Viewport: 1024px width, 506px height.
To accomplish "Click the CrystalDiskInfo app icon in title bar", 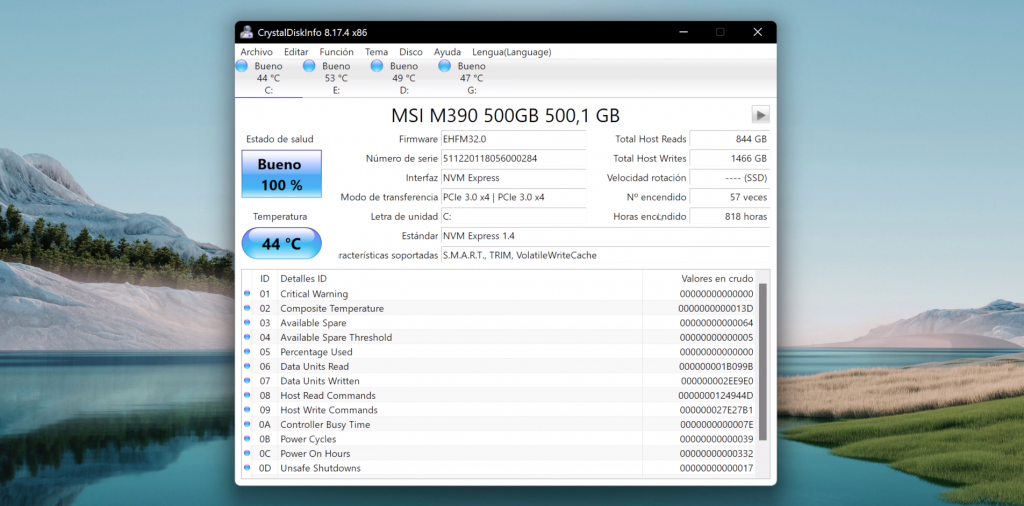I will tap(247, 32).
